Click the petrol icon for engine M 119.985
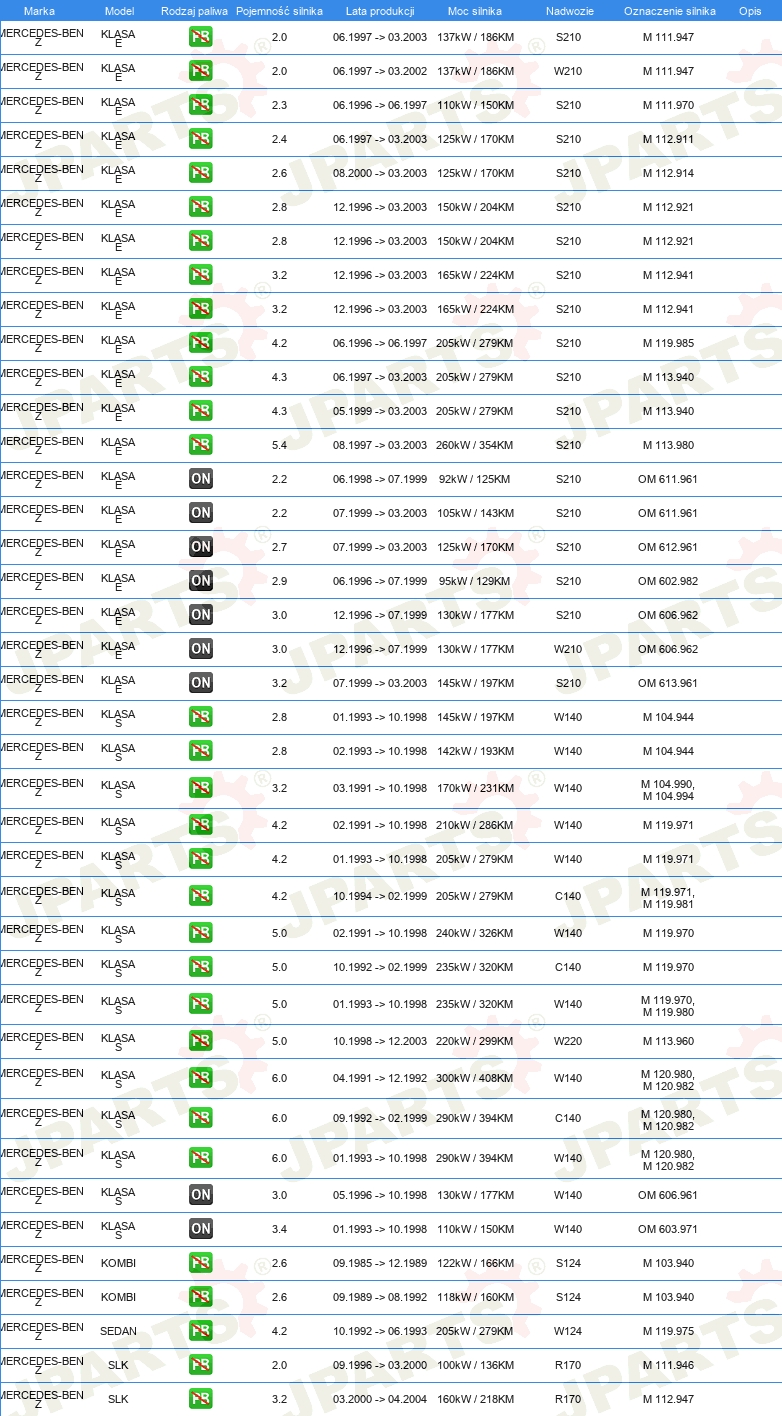This screenshot has width=782, height=1416. 201,343
